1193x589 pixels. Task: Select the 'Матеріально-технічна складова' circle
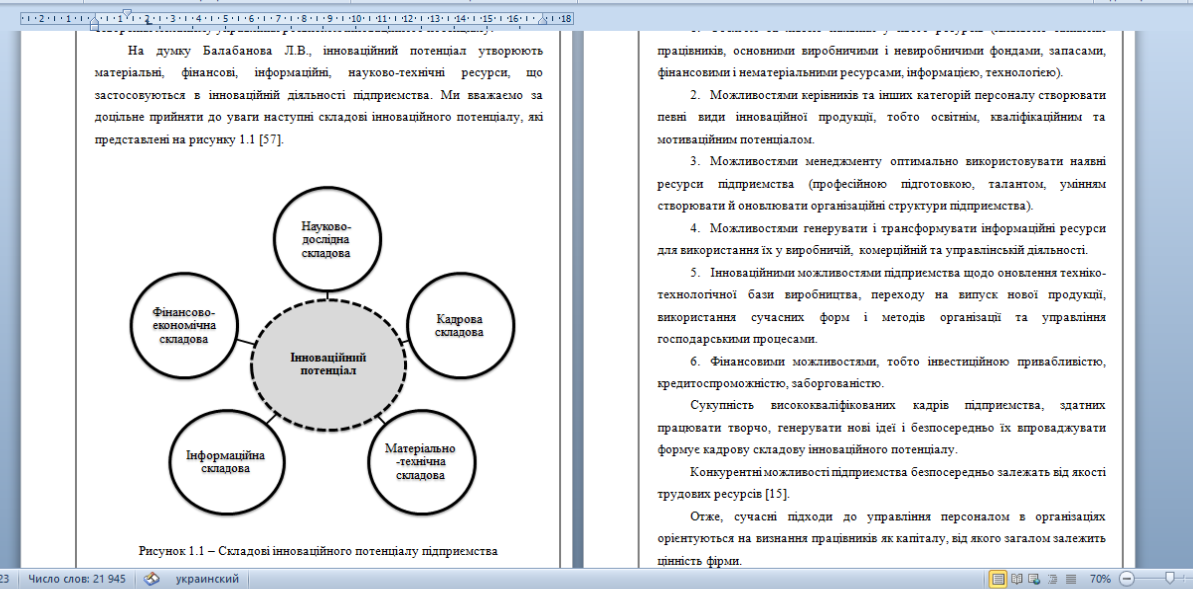coord(420,462)
